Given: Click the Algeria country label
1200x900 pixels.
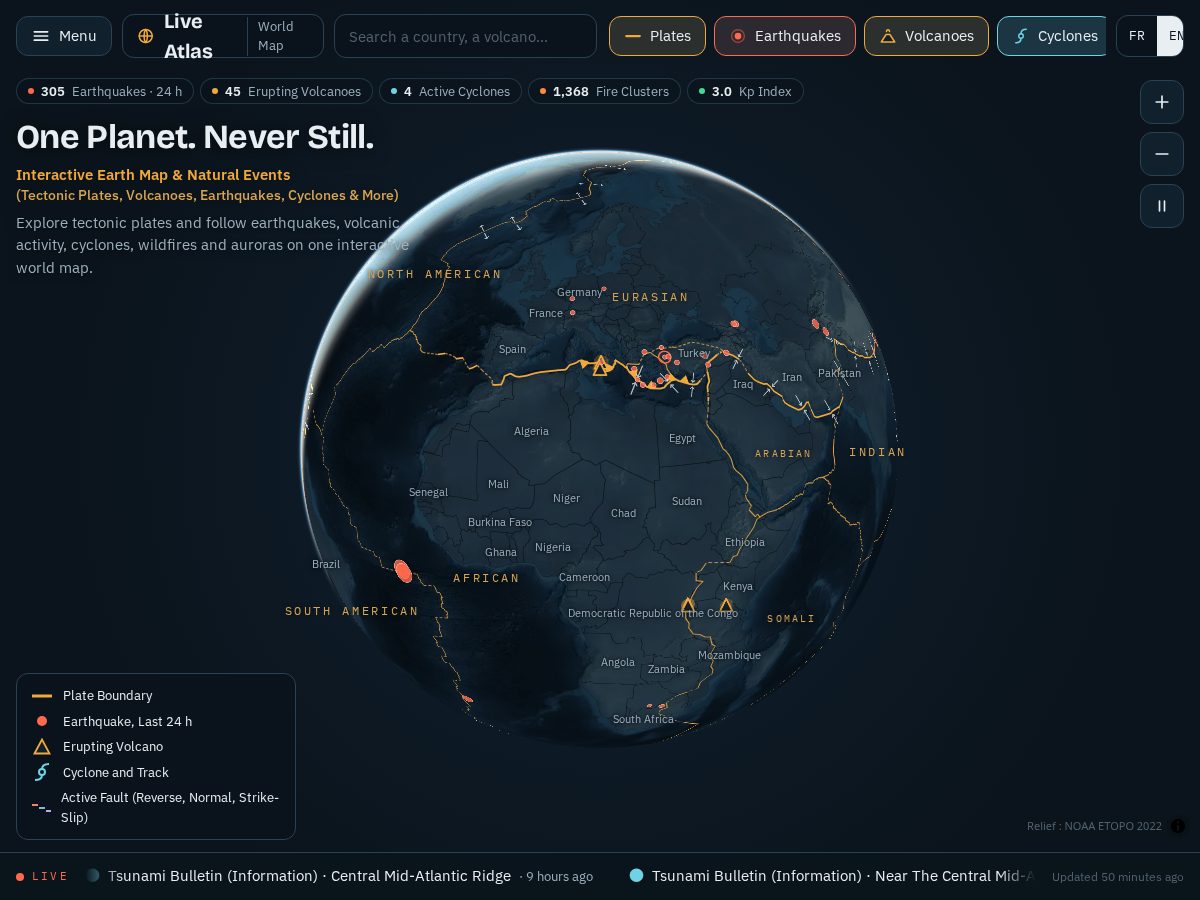Looking at the screenshot, I should coord(531,431).
